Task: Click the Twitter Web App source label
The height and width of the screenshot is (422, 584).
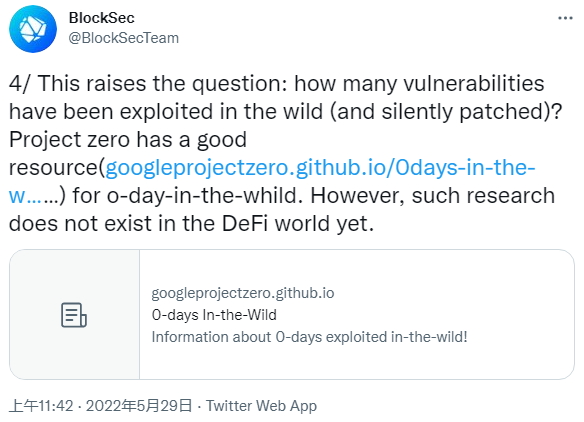Action: [261, 406]
